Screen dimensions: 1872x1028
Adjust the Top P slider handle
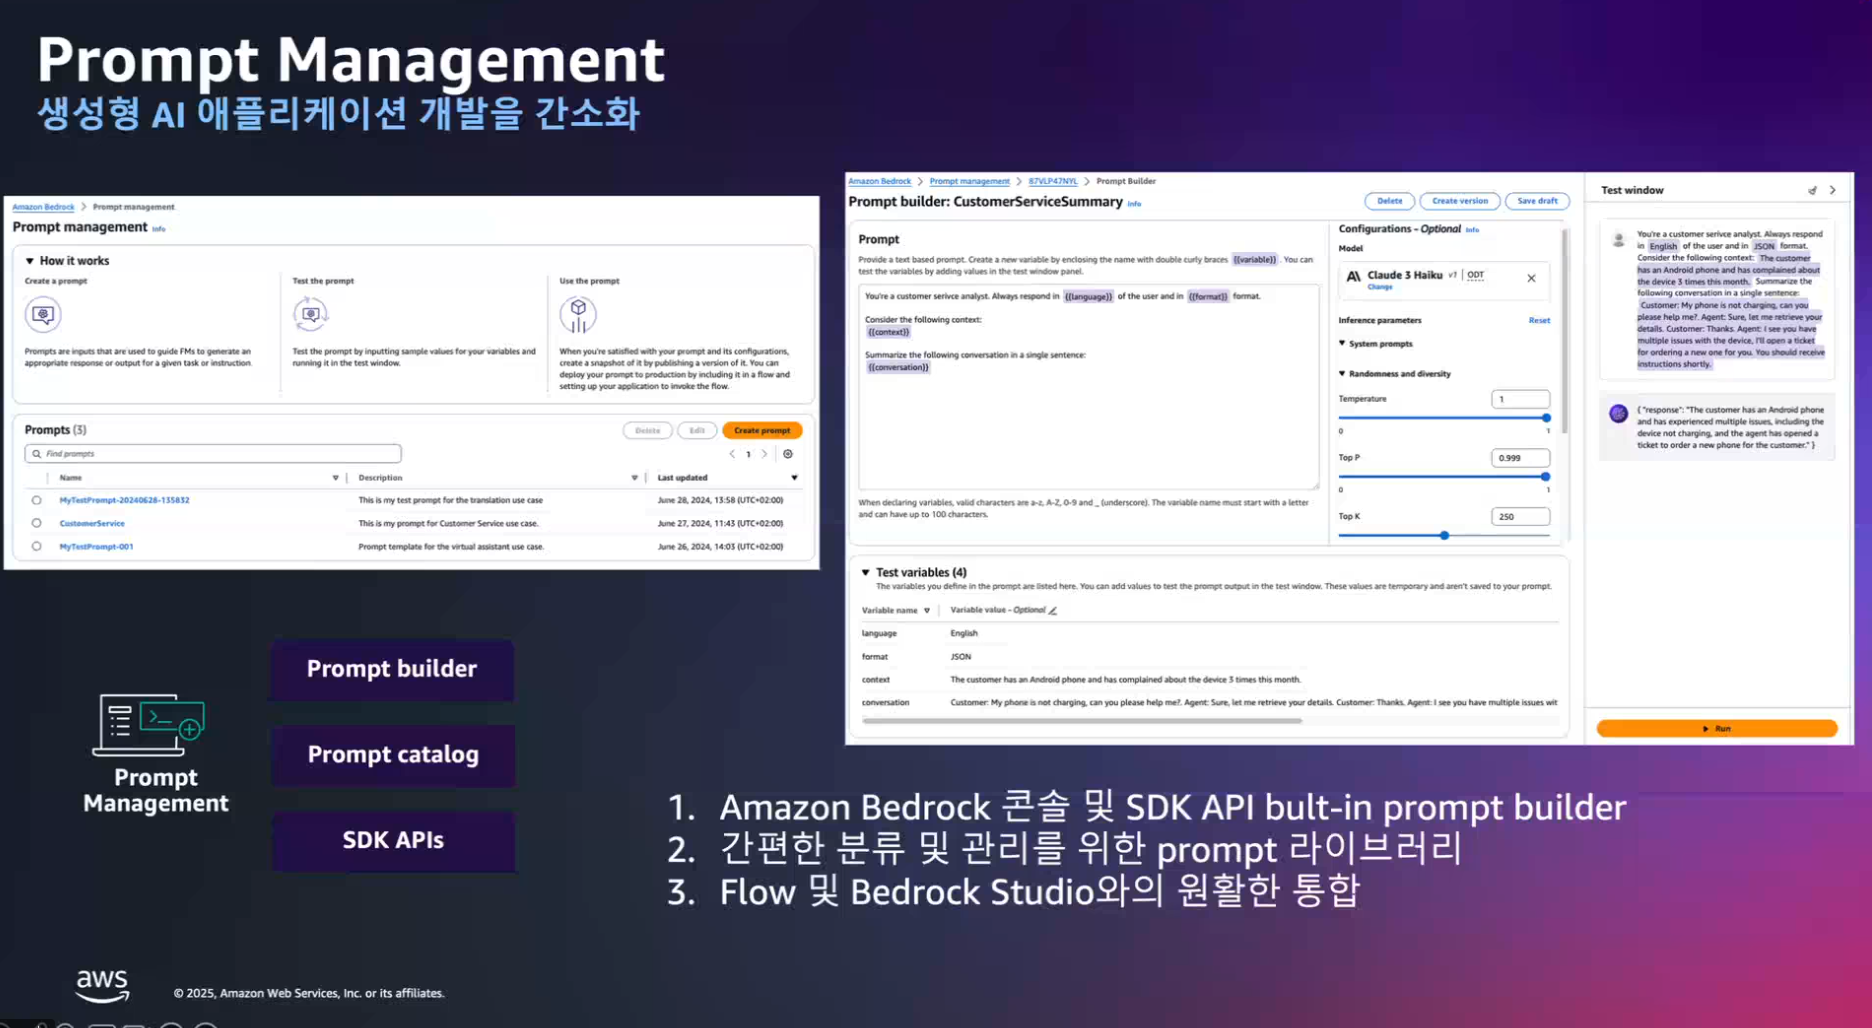1545,477
